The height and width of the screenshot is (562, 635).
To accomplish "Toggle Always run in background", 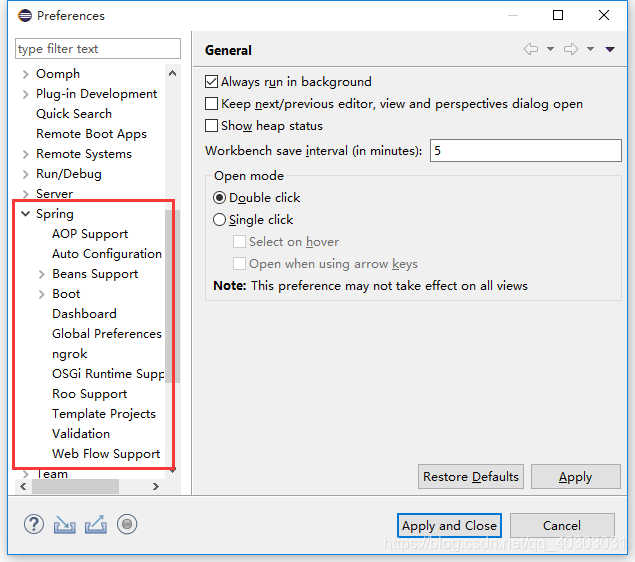I will tap(211, 81).
